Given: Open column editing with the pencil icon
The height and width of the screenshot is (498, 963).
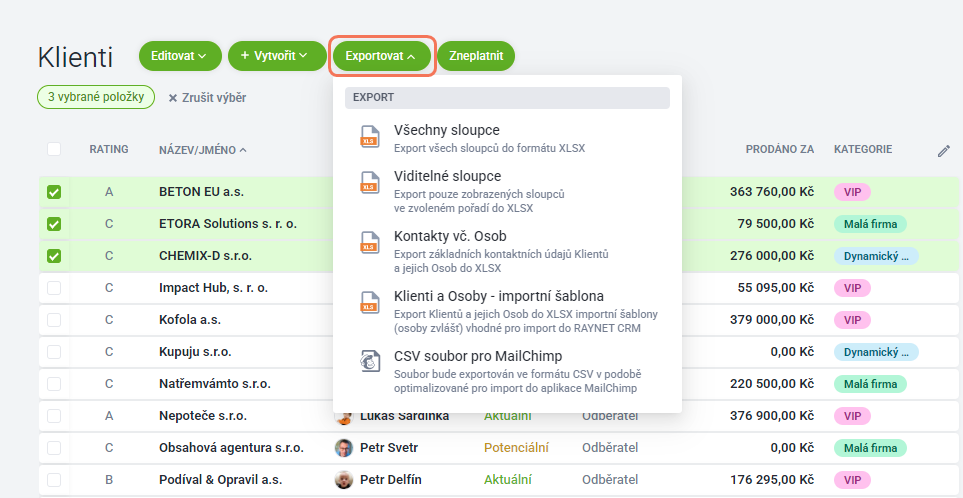Looking at the screenshot, I should coord(944,151).
